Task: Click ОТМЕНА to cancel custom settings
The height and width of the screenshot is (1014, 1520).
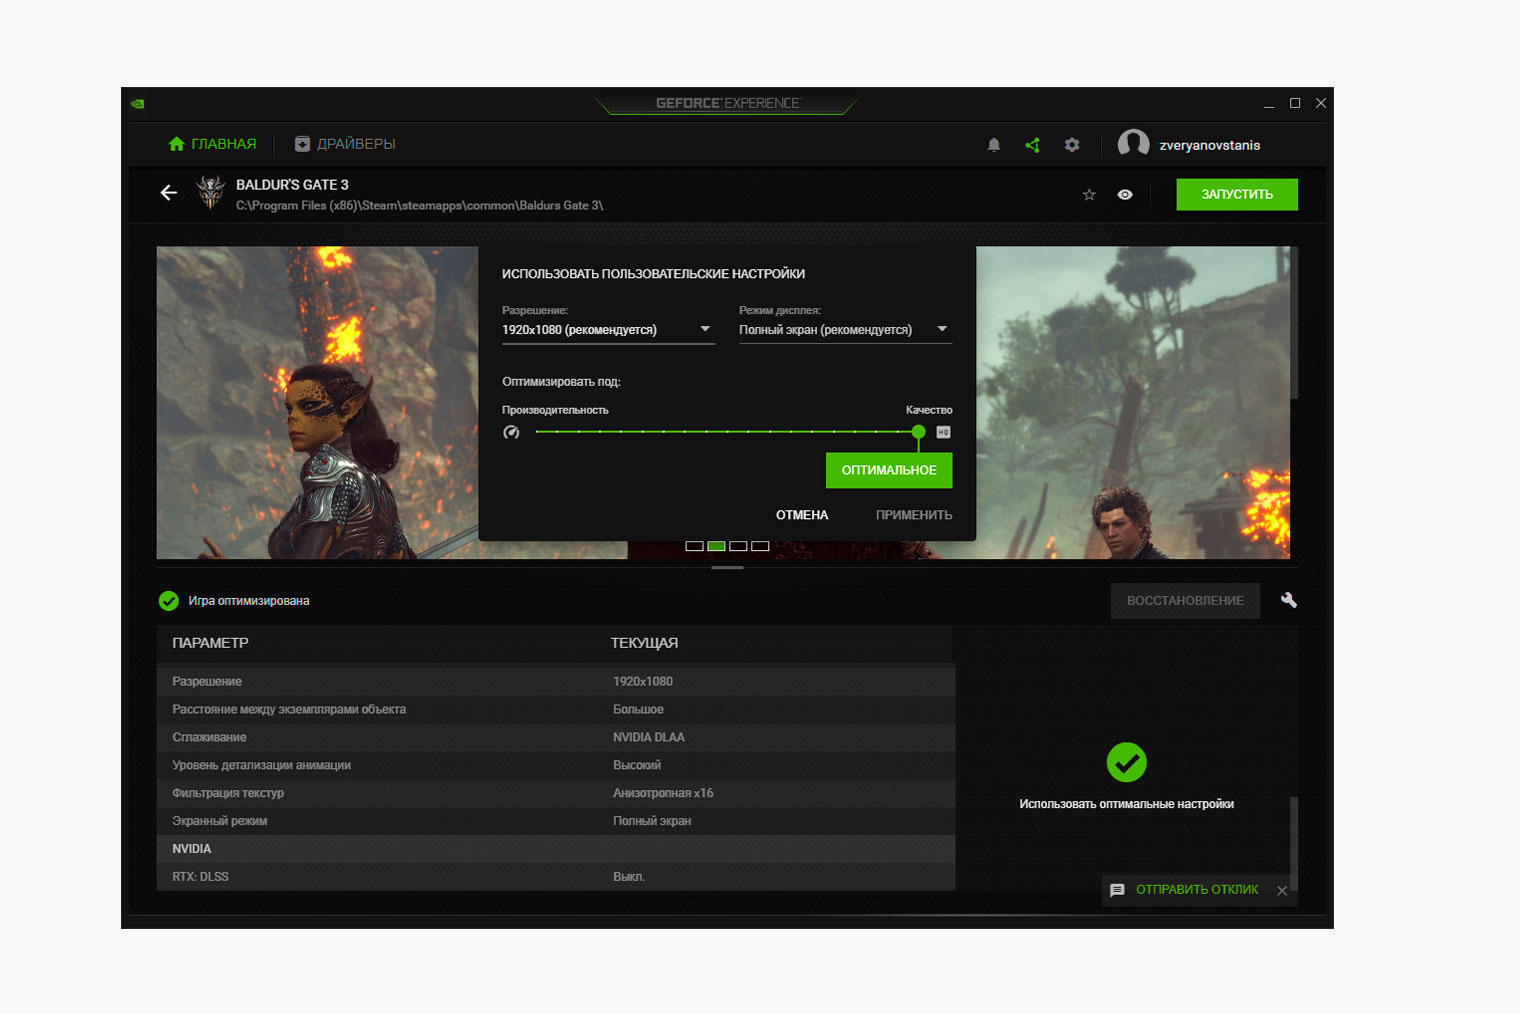Action: click(x=802, y=515)
